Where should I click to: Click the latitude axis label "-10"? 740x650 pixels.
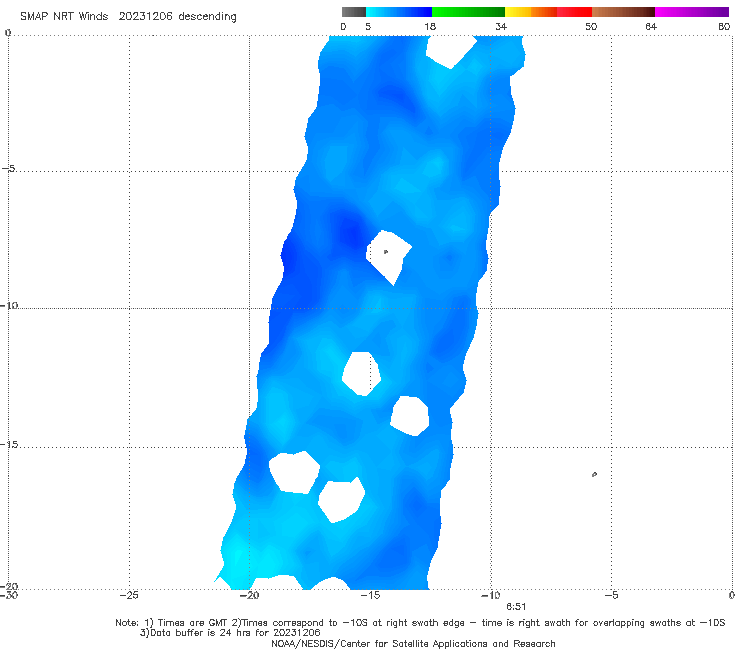click(9, 305)
